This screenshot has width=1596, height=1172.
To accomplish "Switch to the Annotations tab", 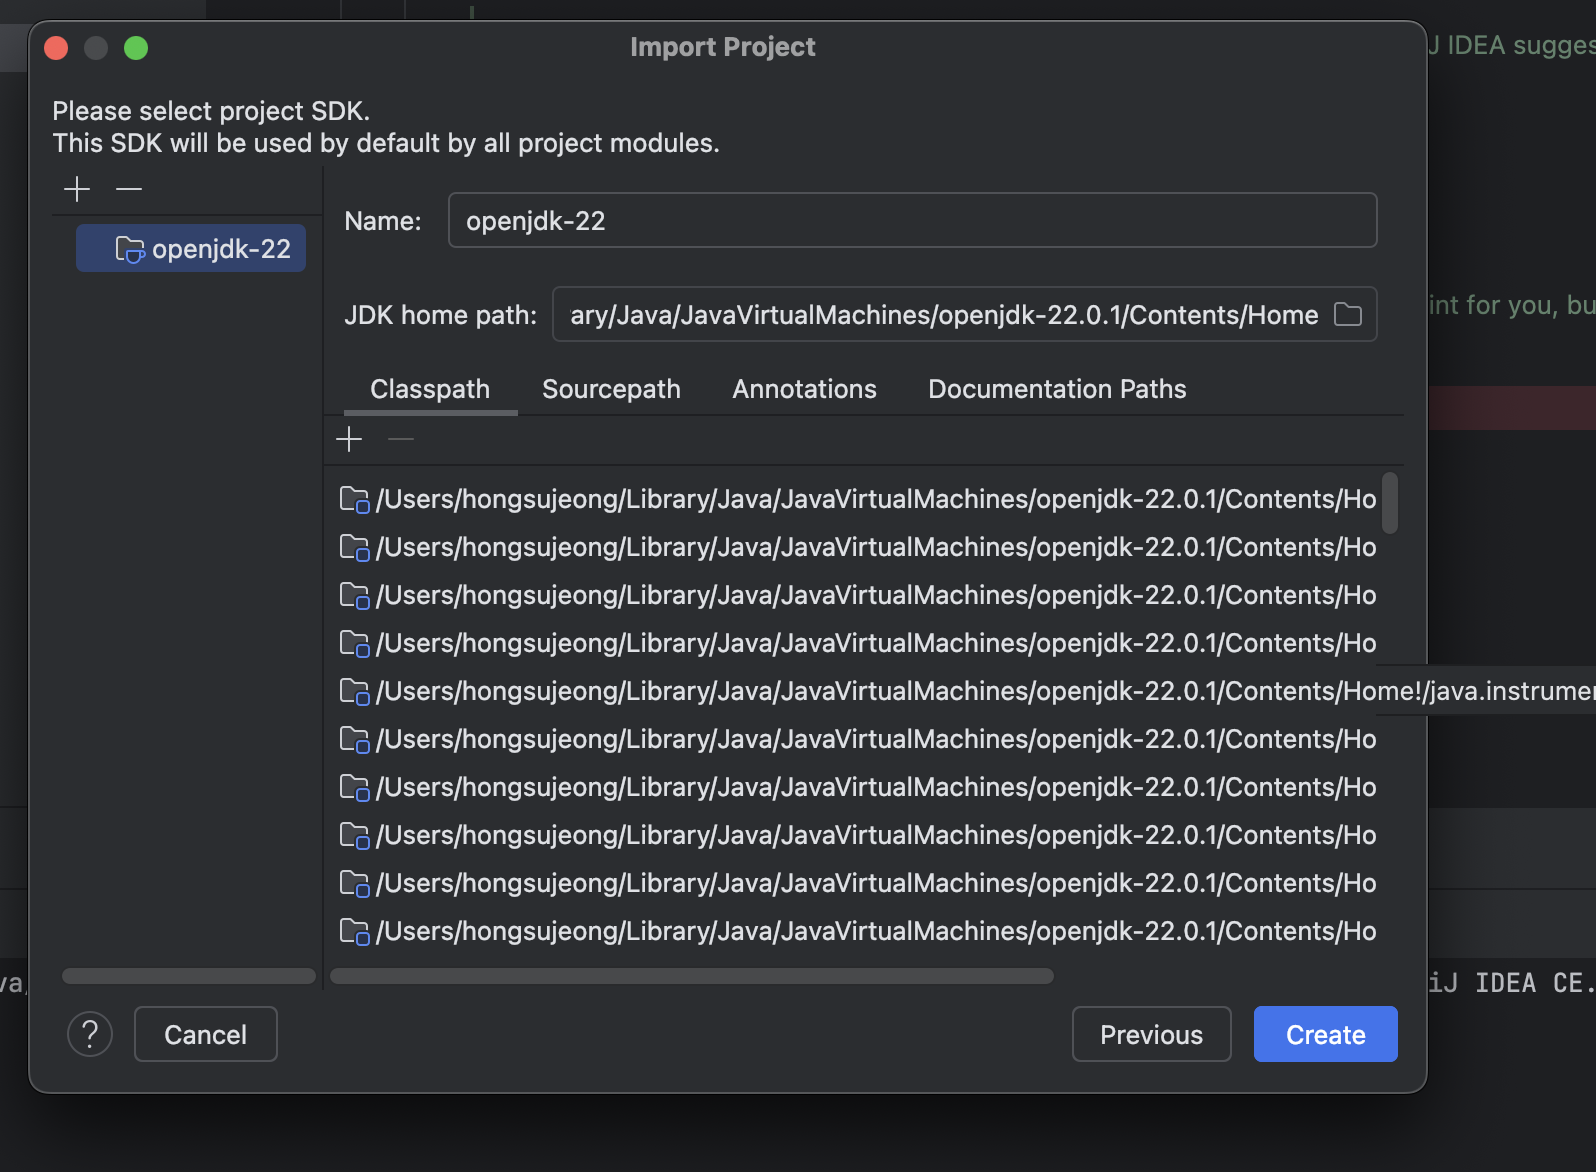I will pos(804,389).
